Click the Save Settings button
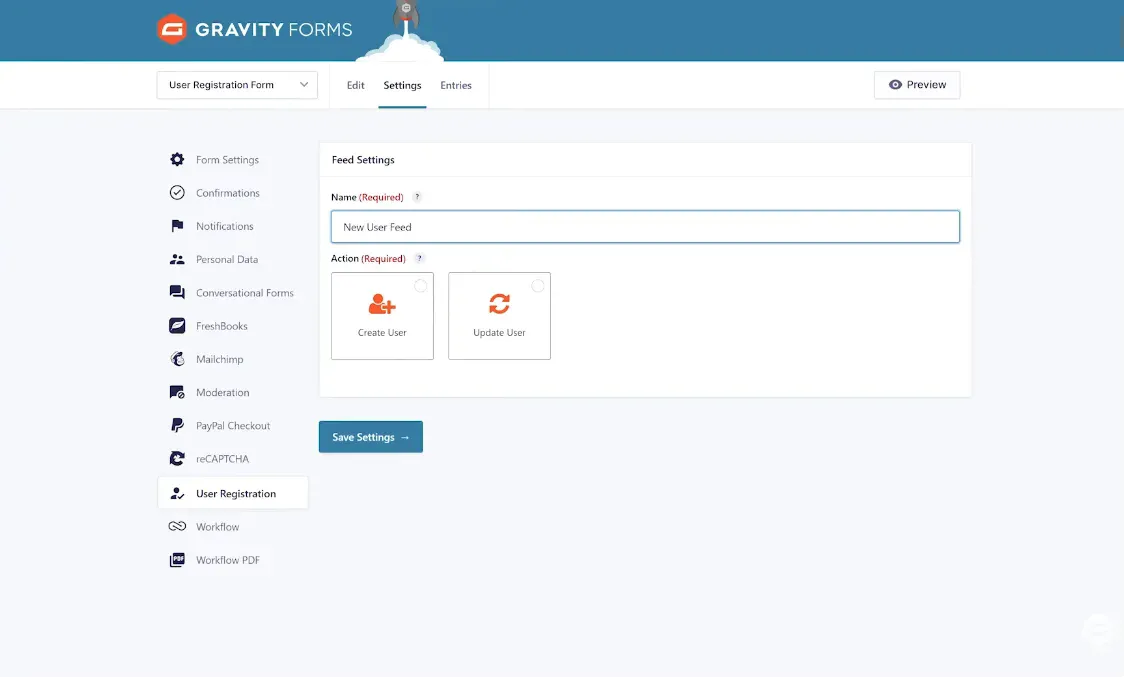The width and height of the screenshot is (1124, 677). pos(371,437)
